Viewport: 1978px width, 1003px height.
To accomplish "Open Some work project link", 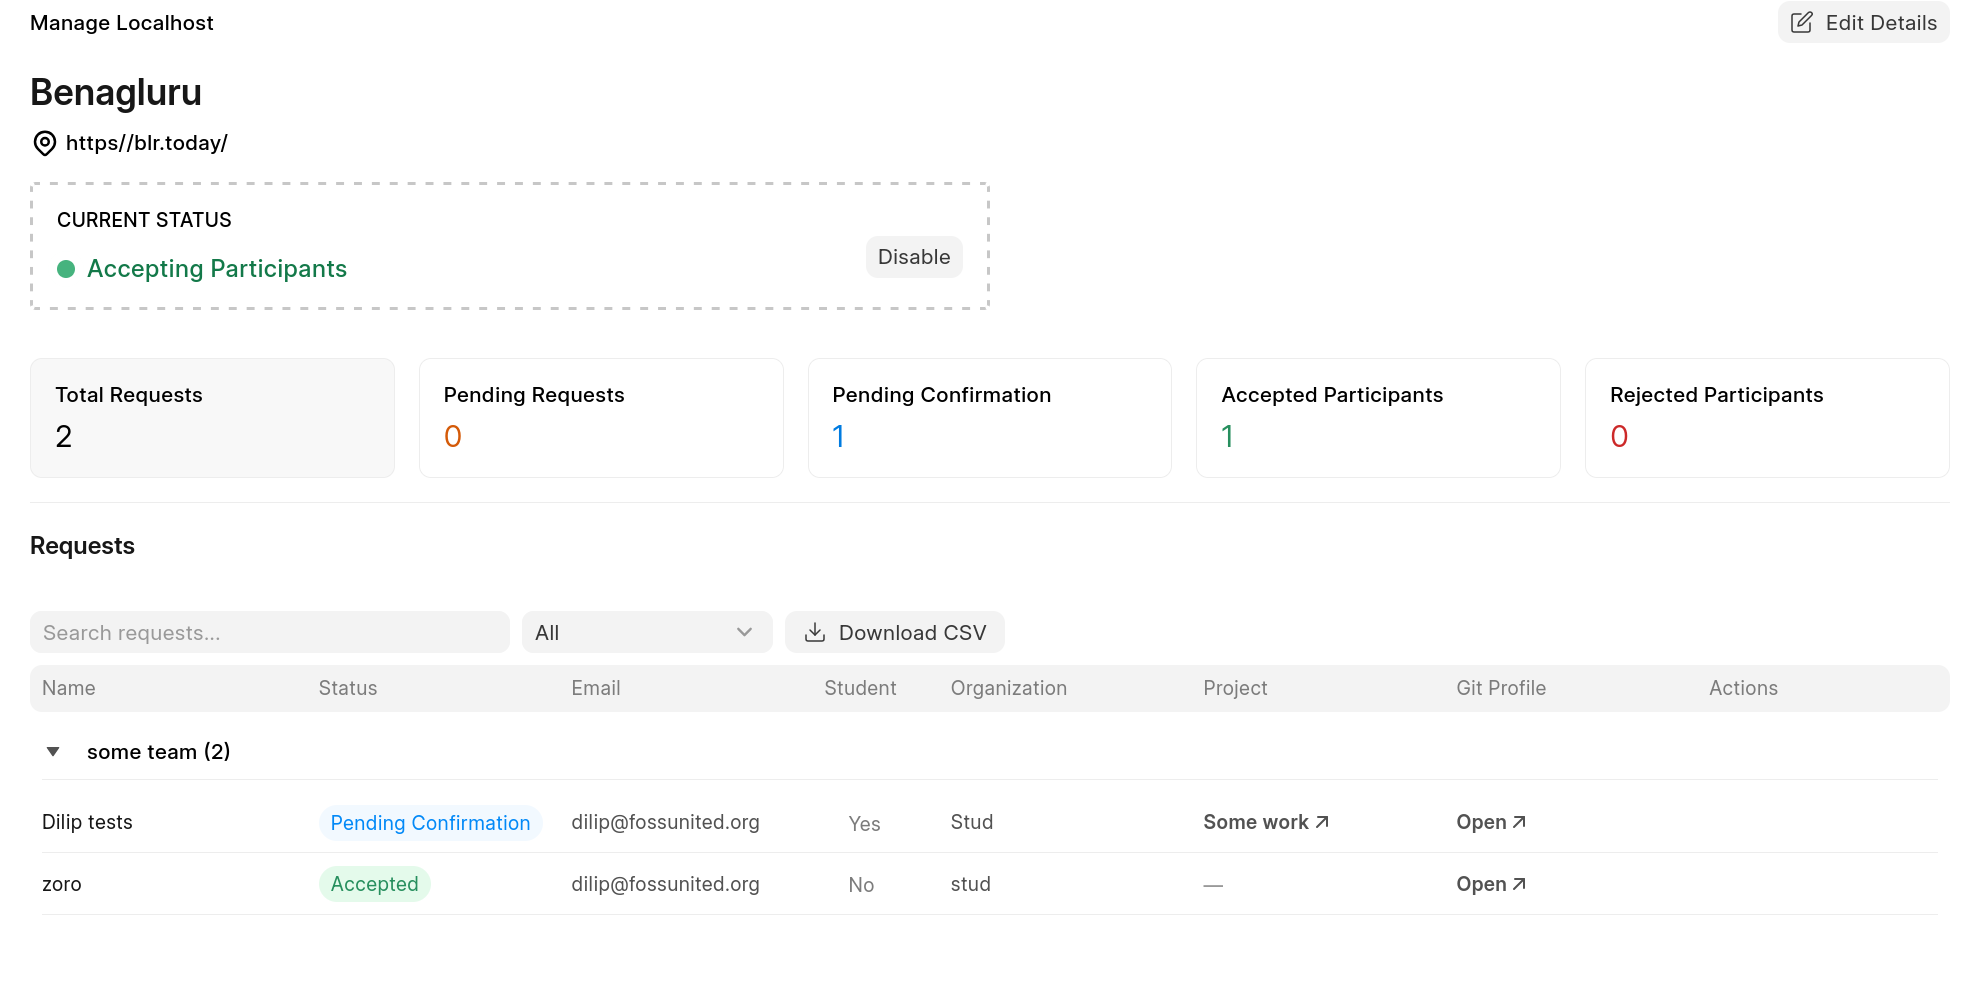I will (1255, 821).
